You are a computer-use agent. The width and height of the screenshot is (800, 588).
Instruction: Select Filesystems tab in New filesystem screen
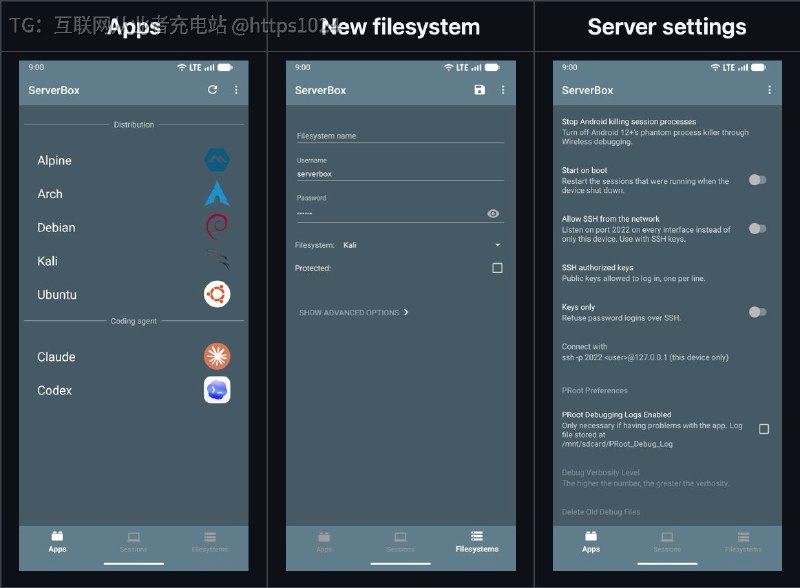pos(477,542)
